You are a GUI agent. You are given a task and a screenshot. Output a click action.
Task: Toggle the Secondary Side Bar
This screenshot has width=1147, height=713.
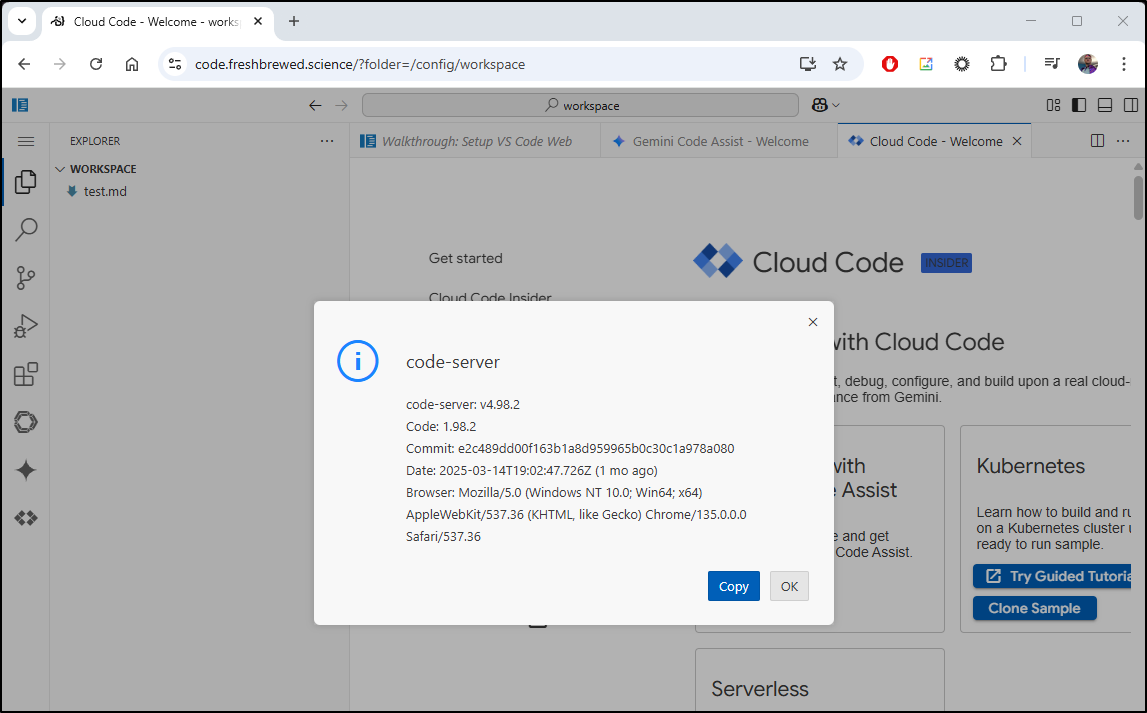click(x=1131, y=105)
